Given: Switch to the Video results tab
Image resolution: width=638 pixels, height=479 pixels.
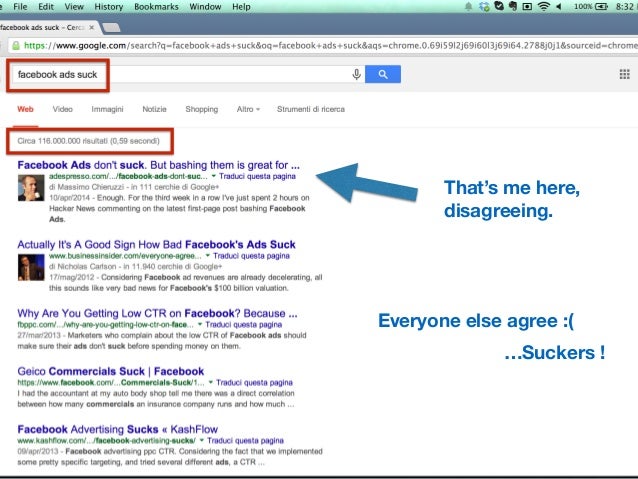Looking at the screenshot, I should pyautogui.click(x=62, y=109).
